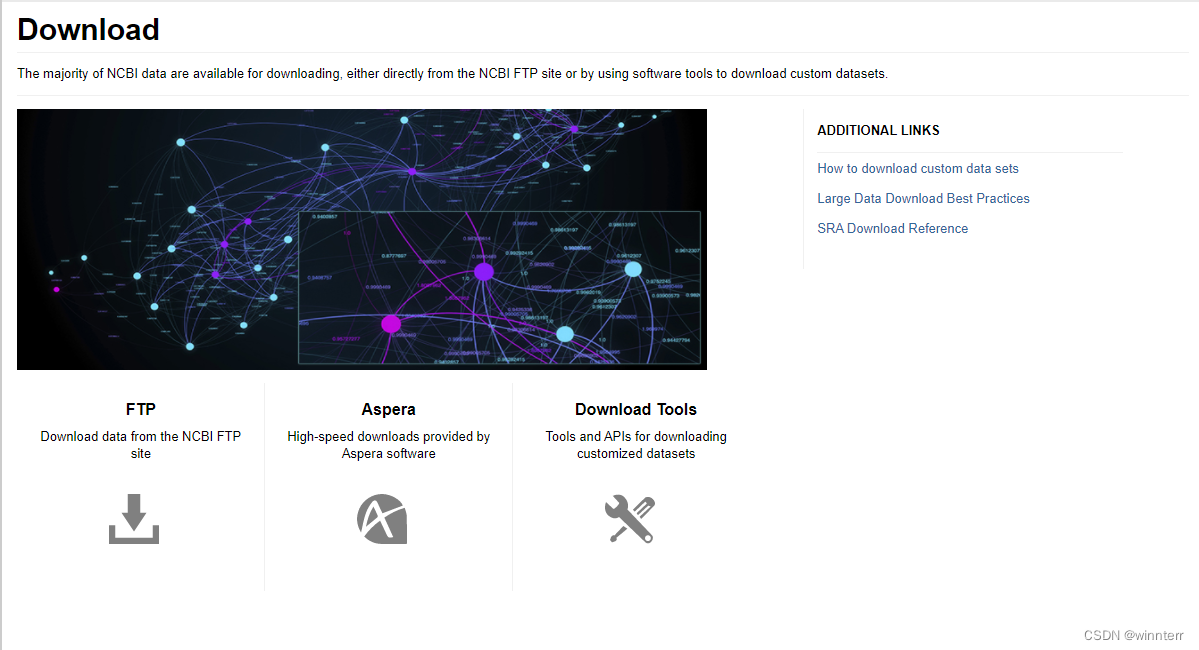Viewport: 1199px width, 650px height.
Task: Click the Aspera logo icon
Action: [x=382, y=518]
